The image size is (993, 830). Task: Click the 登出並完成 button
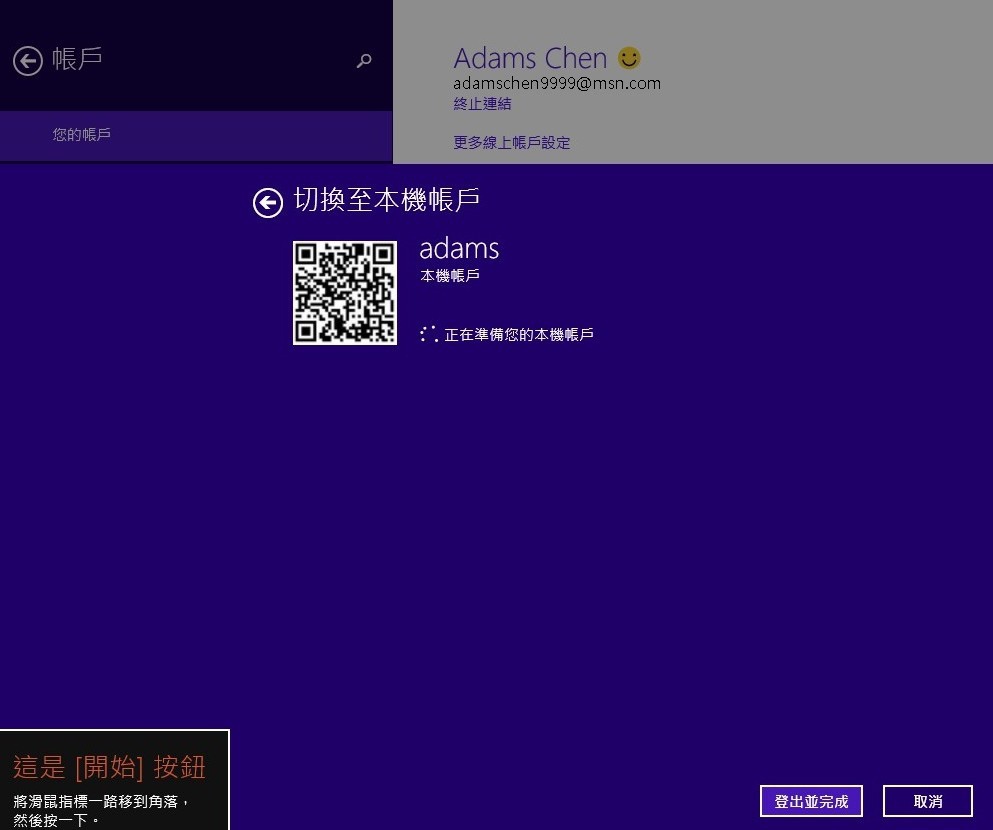point(811,802)
